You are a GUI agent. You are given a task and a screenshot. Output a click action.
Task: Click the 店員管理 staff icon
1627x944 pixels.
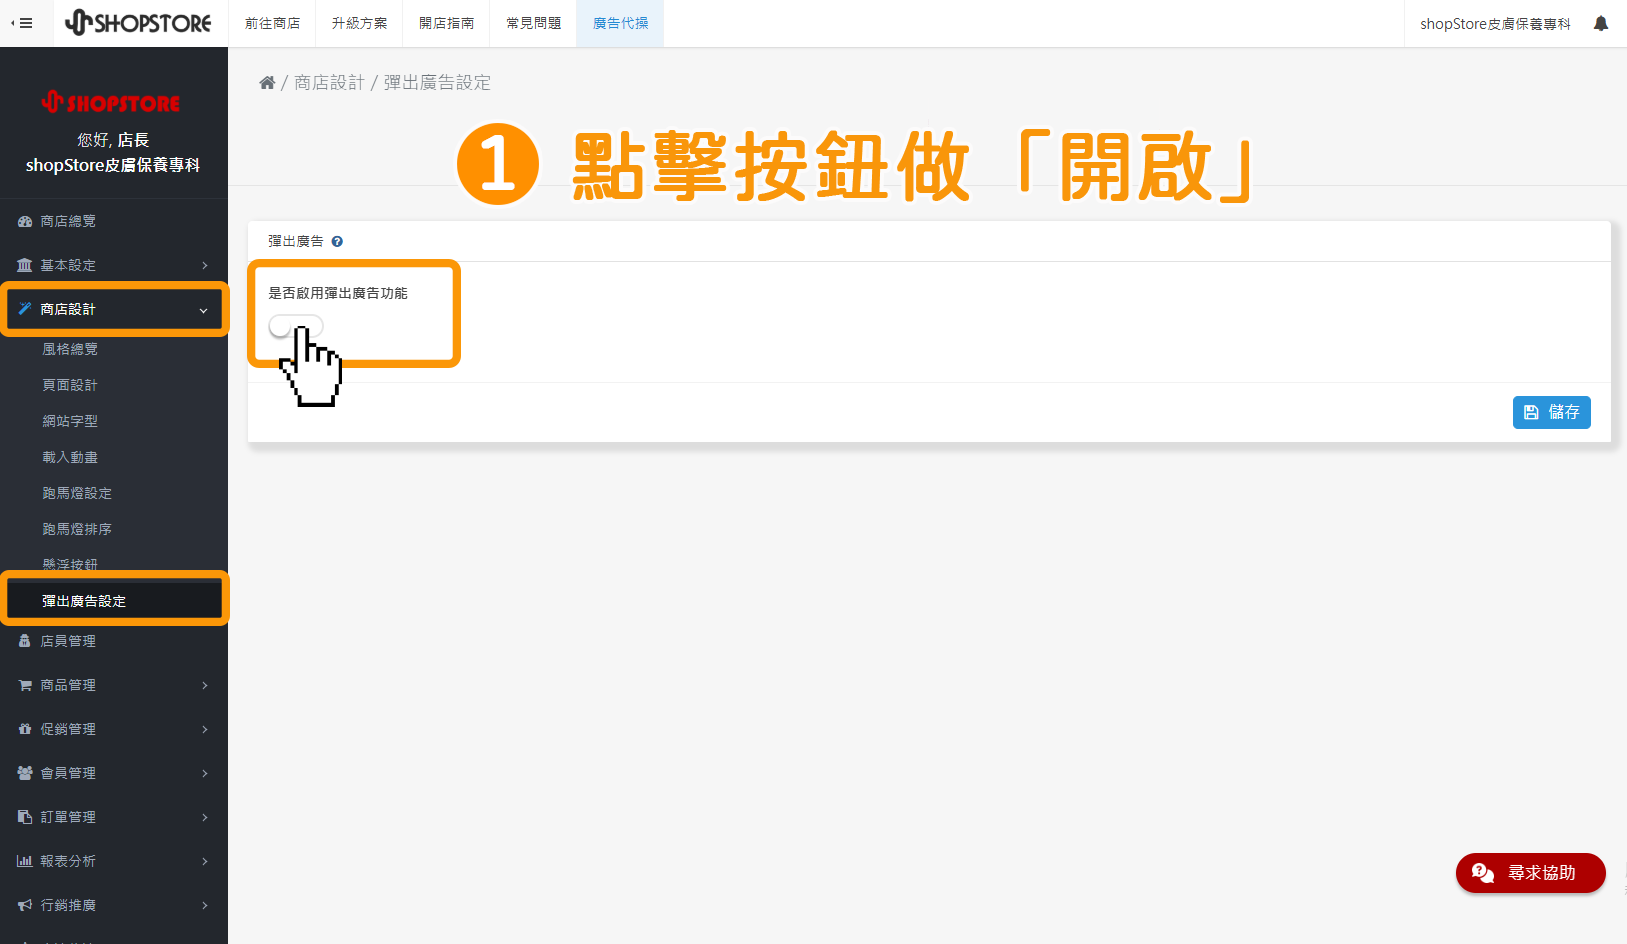(25, 641)
